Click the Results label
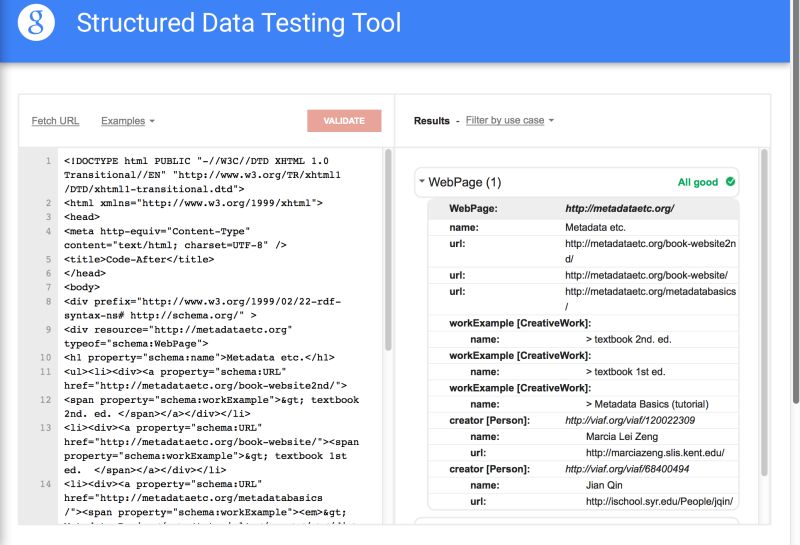This screenshot has height=545, width=800. (x=432, y=121)
